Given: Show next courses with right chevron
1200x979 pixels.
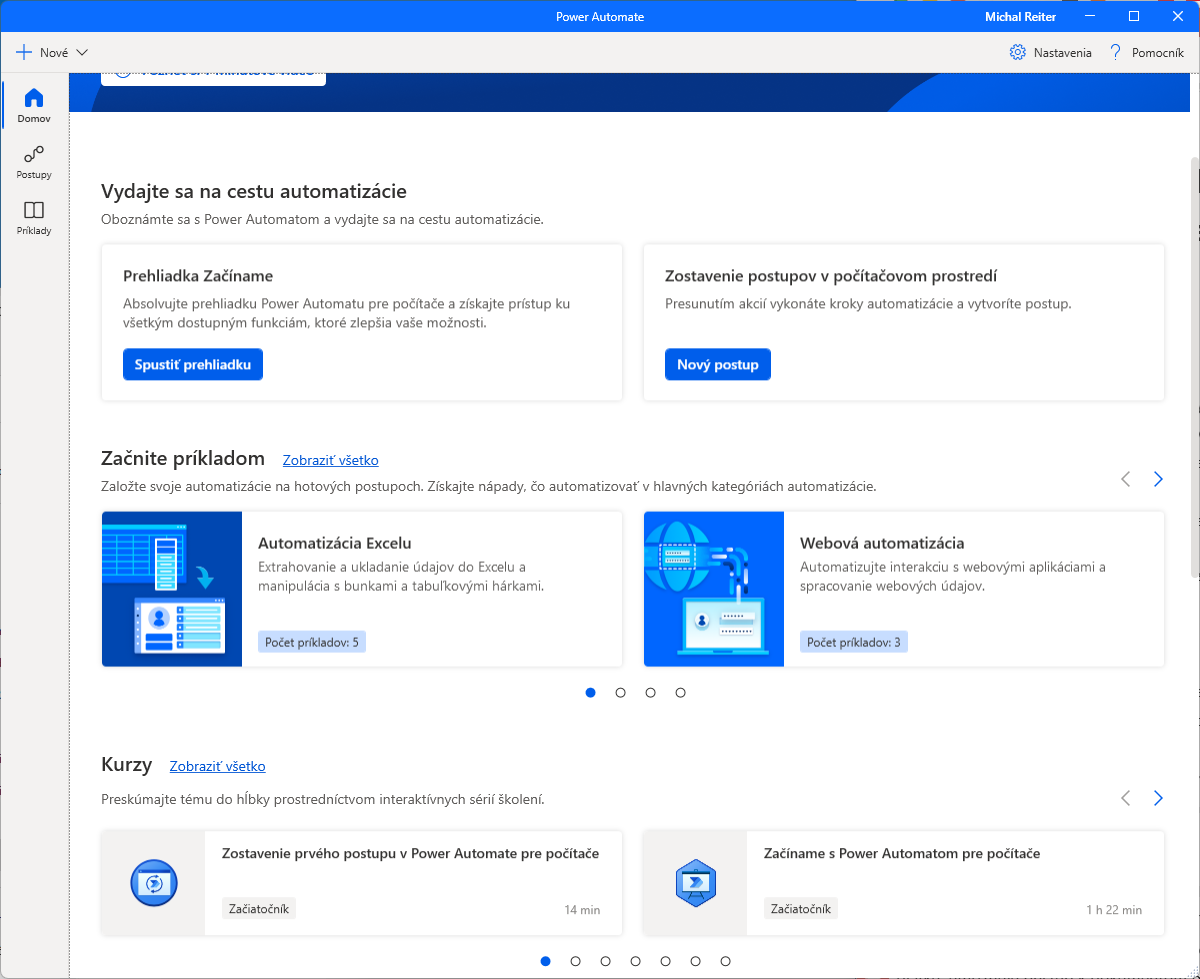Looking at the screenshot, I should click(x=1158, y=798).
